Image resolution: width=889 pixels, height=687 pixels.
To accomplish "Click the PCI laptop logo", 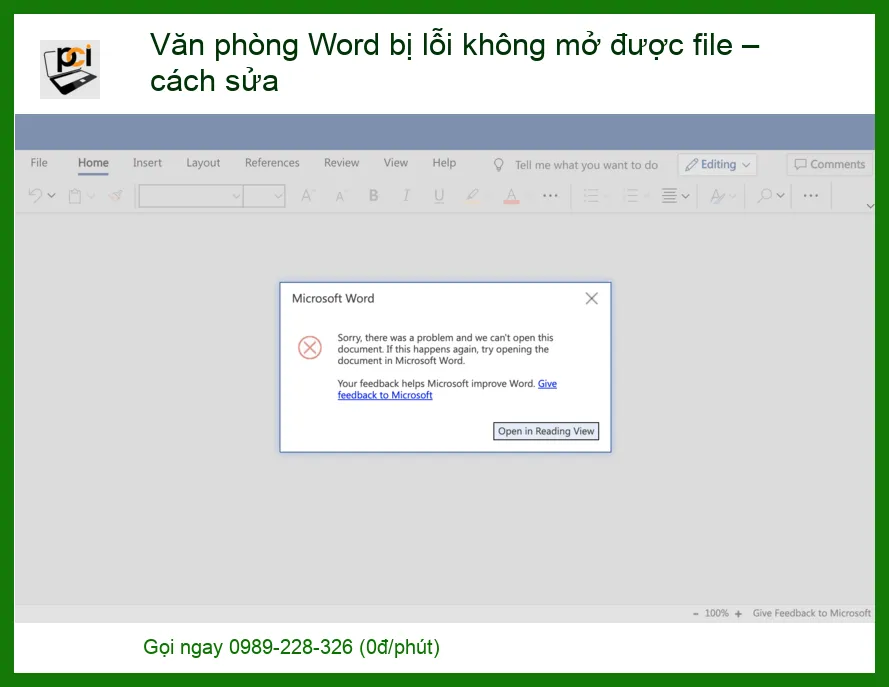I will [70, 69].
